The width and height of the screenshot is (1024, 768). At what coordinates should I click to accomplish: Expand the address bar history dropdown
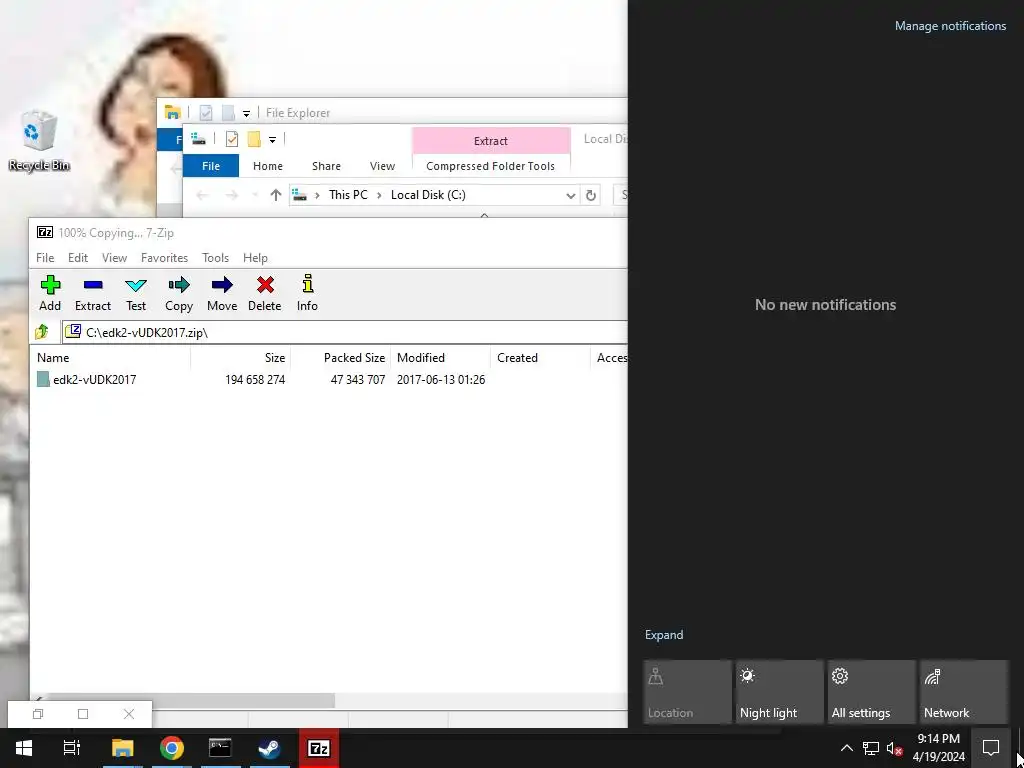pyautogui.click(x=570, y=195)
